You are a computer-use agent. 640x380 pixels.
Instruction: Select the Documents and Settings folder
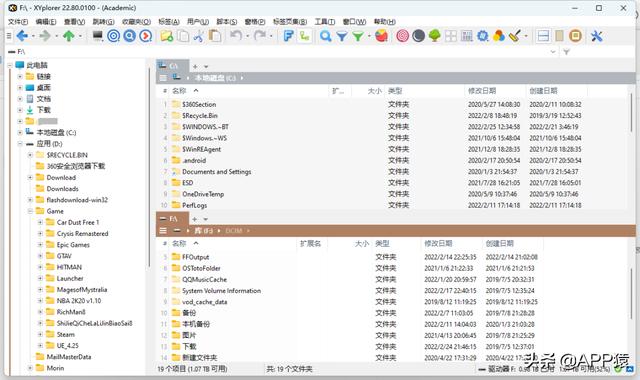(x=216, y=172)
